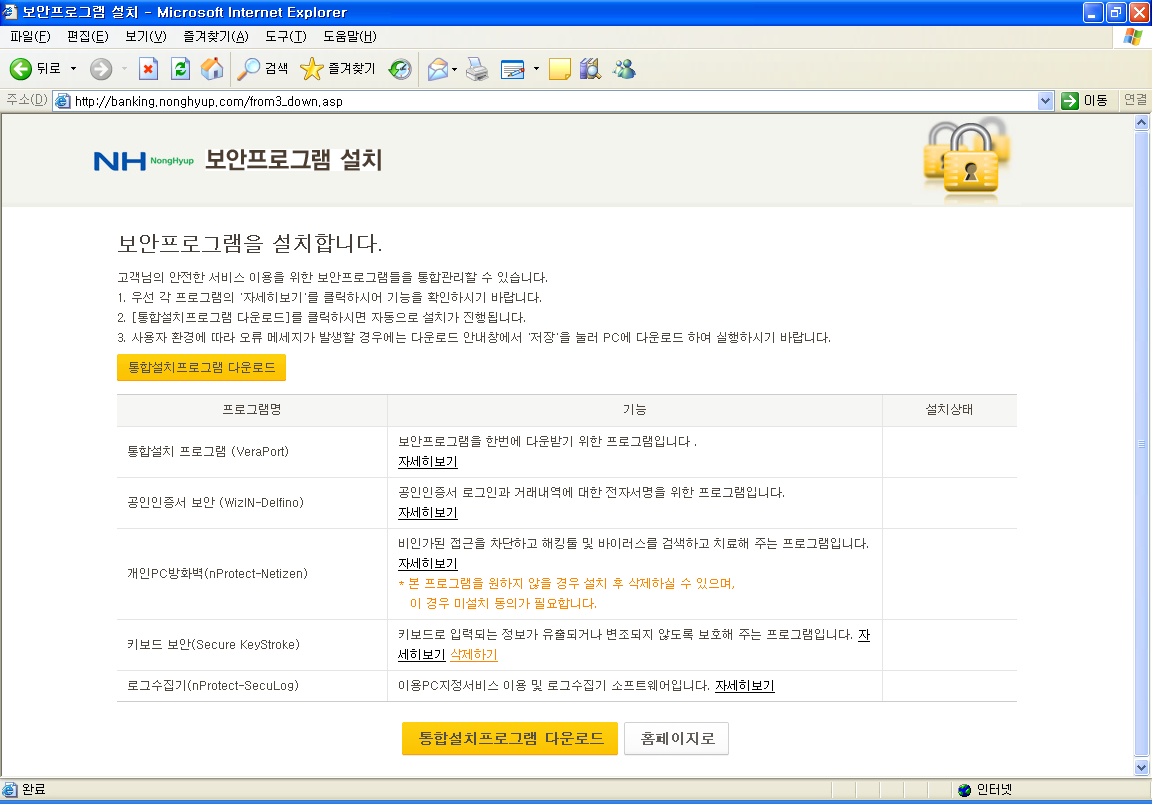
Task: Expand the mail button dropdown arrow
Action: 454,69
